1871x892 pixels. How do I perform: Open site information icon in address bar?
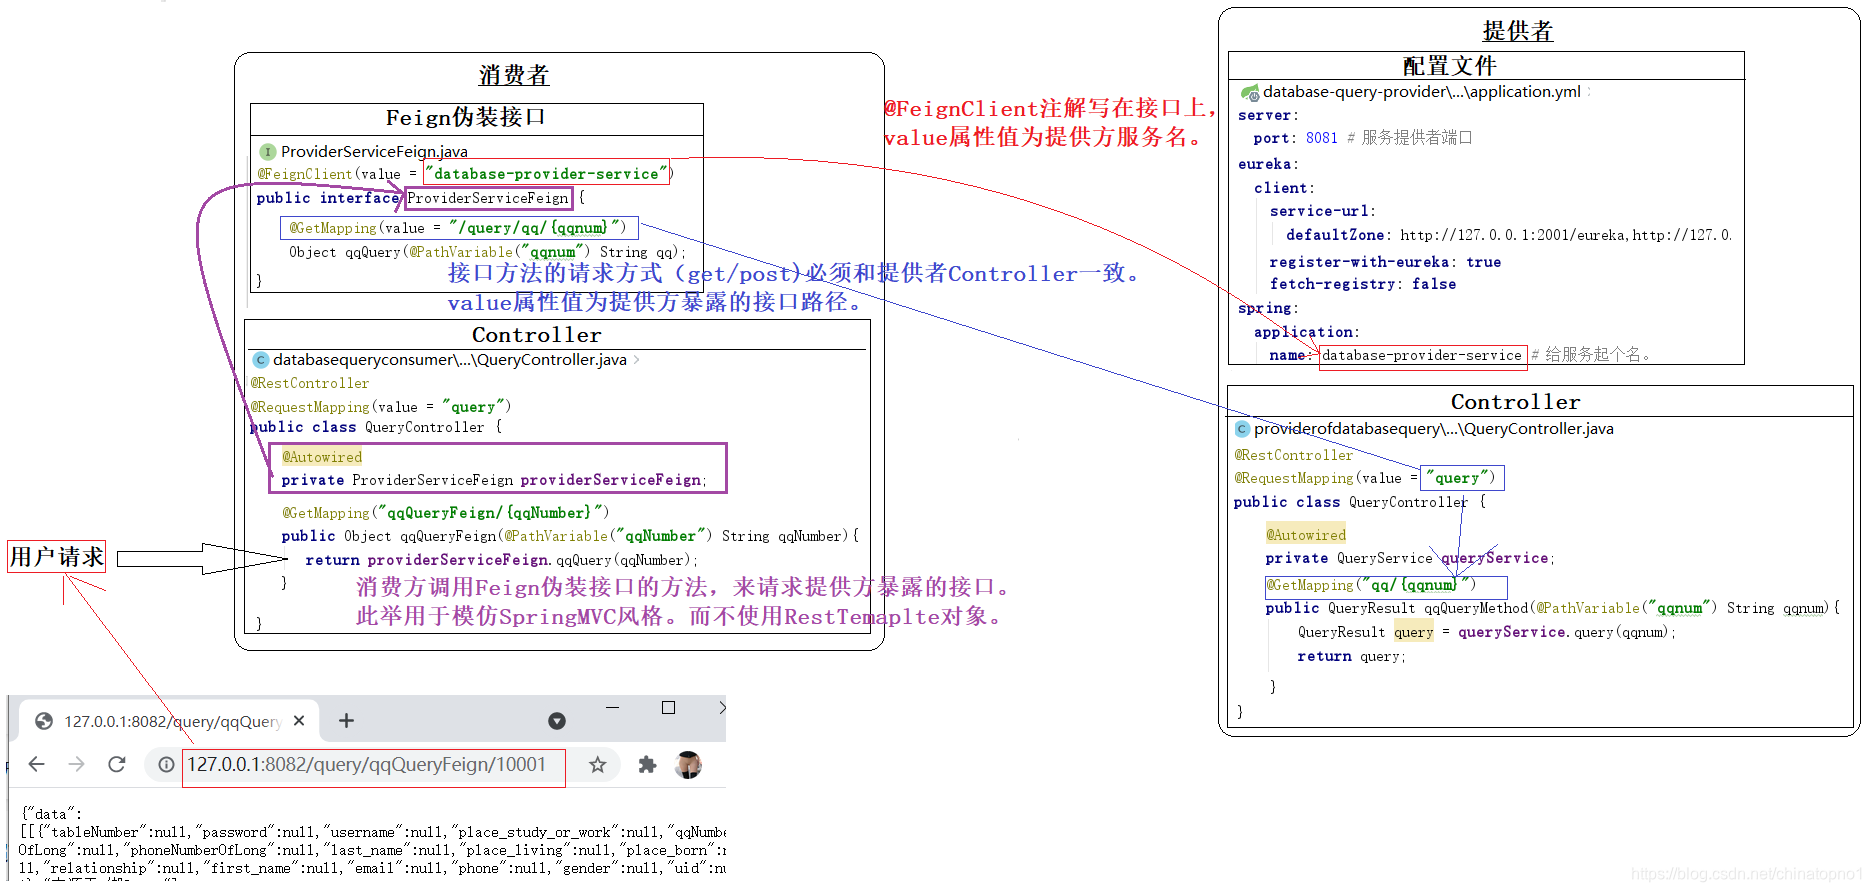coord(166,765)
